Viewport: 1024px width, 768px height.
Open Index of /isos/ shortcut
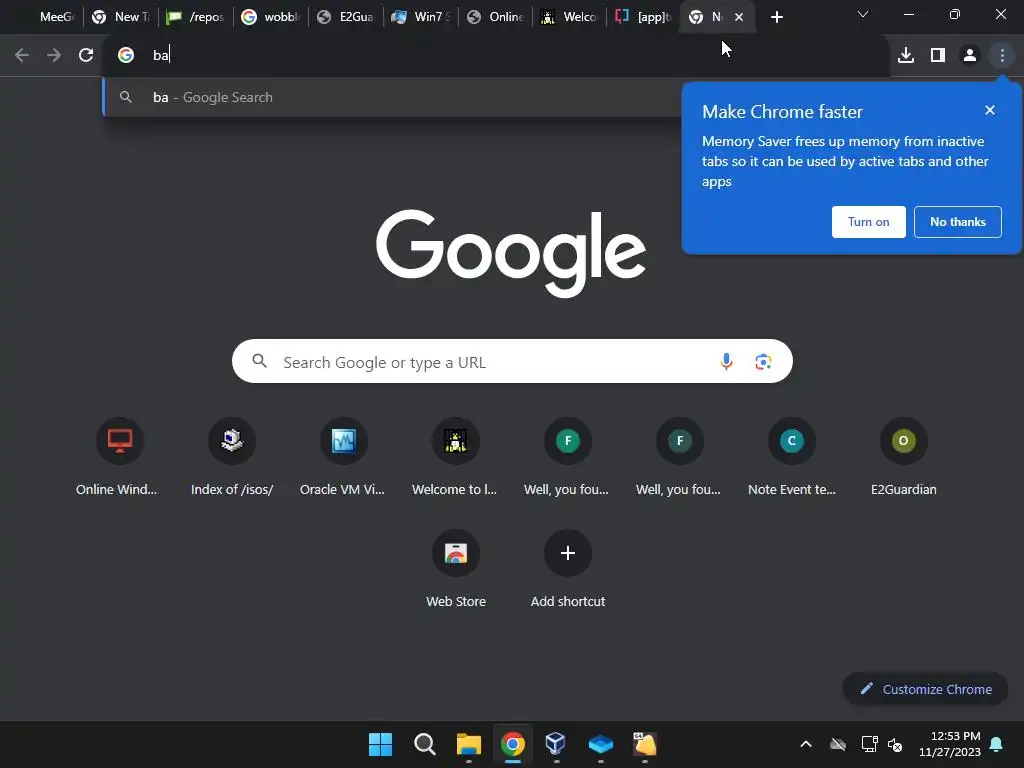point(232,458)
